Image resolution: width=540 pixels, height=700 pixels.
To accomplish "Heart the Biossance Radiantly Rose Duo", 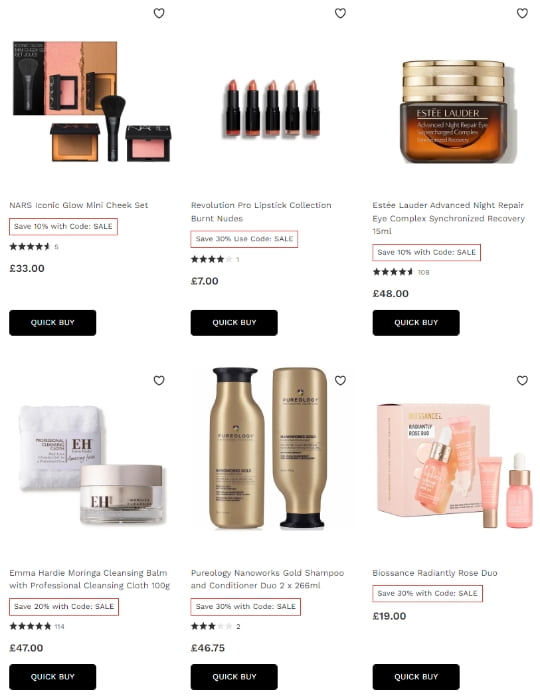I will pyautogui.click(x=522, y=380).
